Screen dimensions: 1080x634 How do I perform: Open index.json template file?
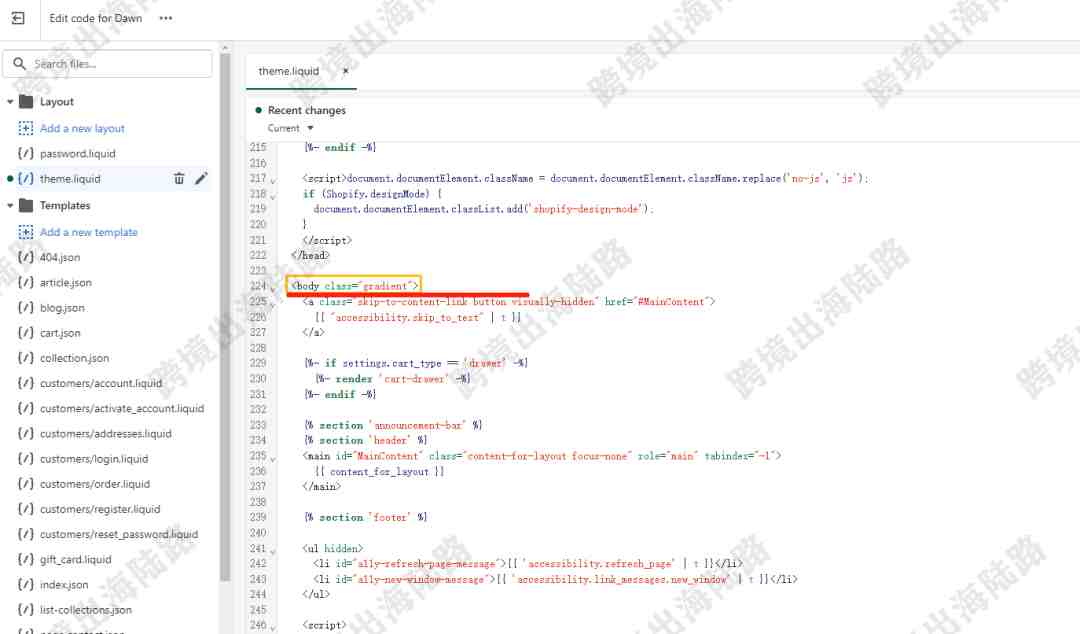point(64,584)
